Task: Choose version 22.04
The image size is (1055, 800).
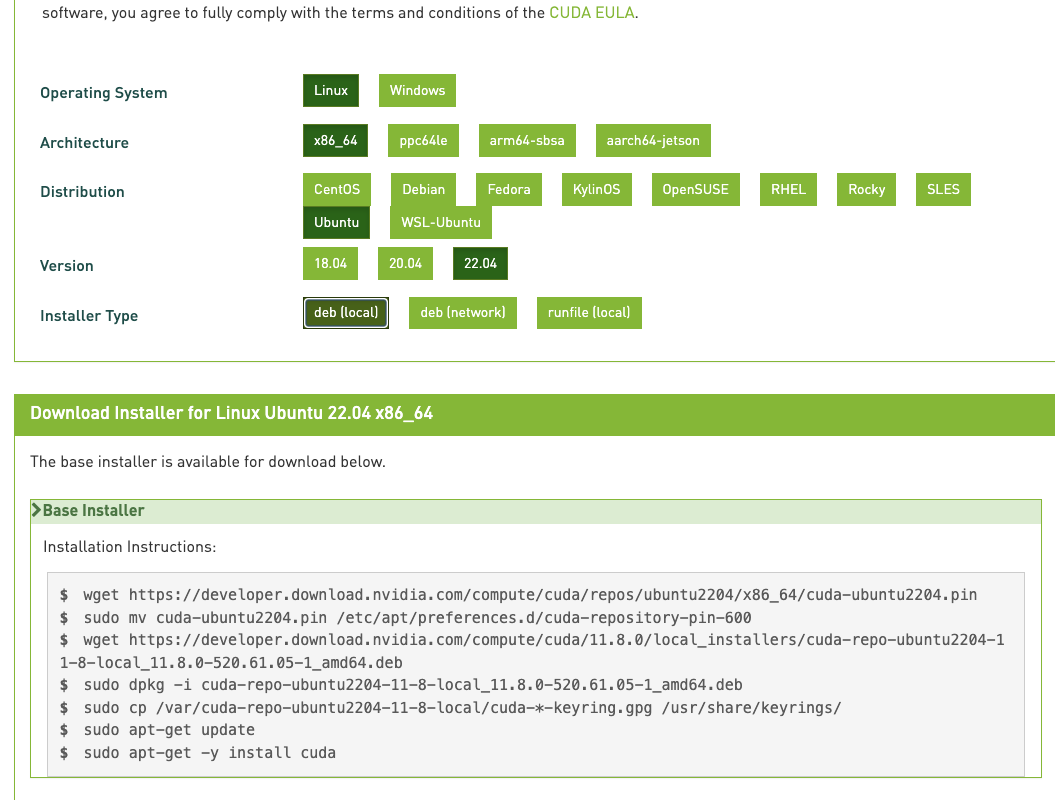Action: pyautogui.click(x=480, y=263)
